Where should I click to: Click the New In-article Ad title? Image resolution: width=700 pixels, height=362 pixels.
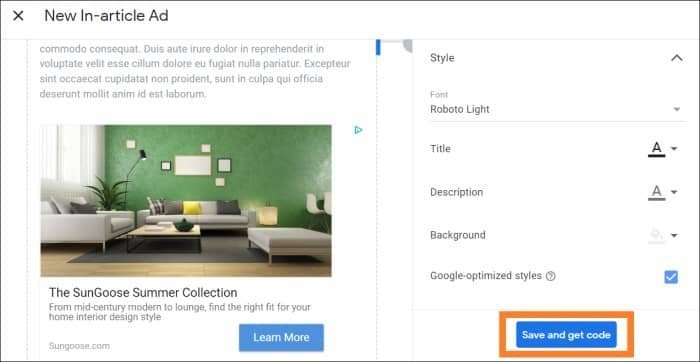click(x=106, y=16)
